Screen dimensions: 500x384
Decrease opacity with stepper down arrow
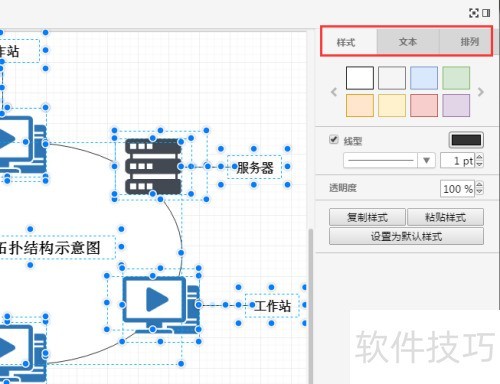pyautogui.click(x=479, y=192)
